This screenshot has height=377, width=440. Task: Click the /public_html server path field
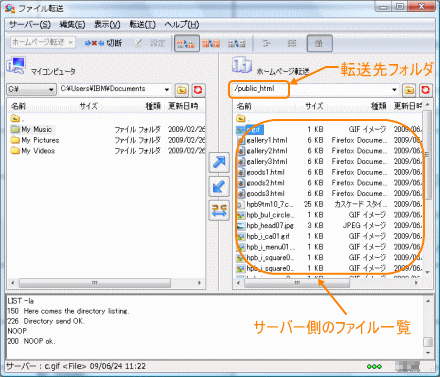coord(313,89)
